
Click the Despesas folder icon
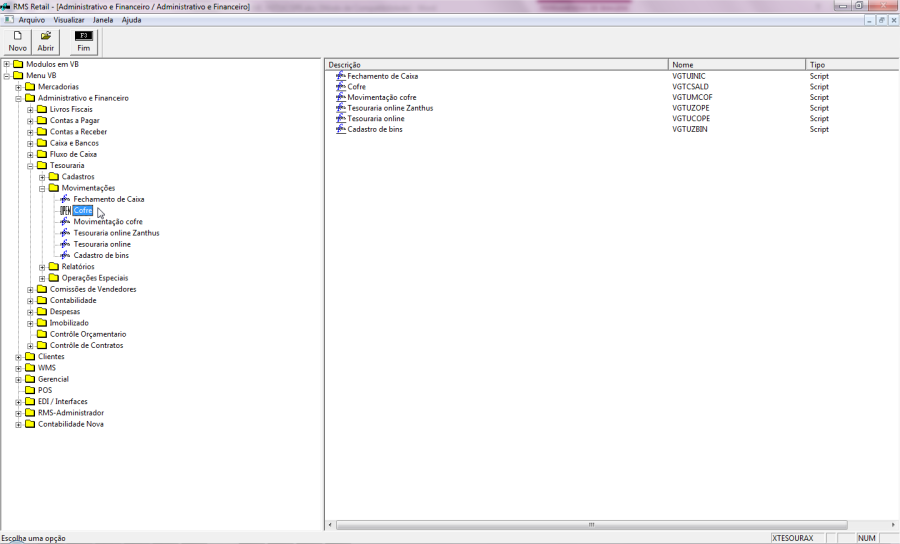[x=42, y=312]
